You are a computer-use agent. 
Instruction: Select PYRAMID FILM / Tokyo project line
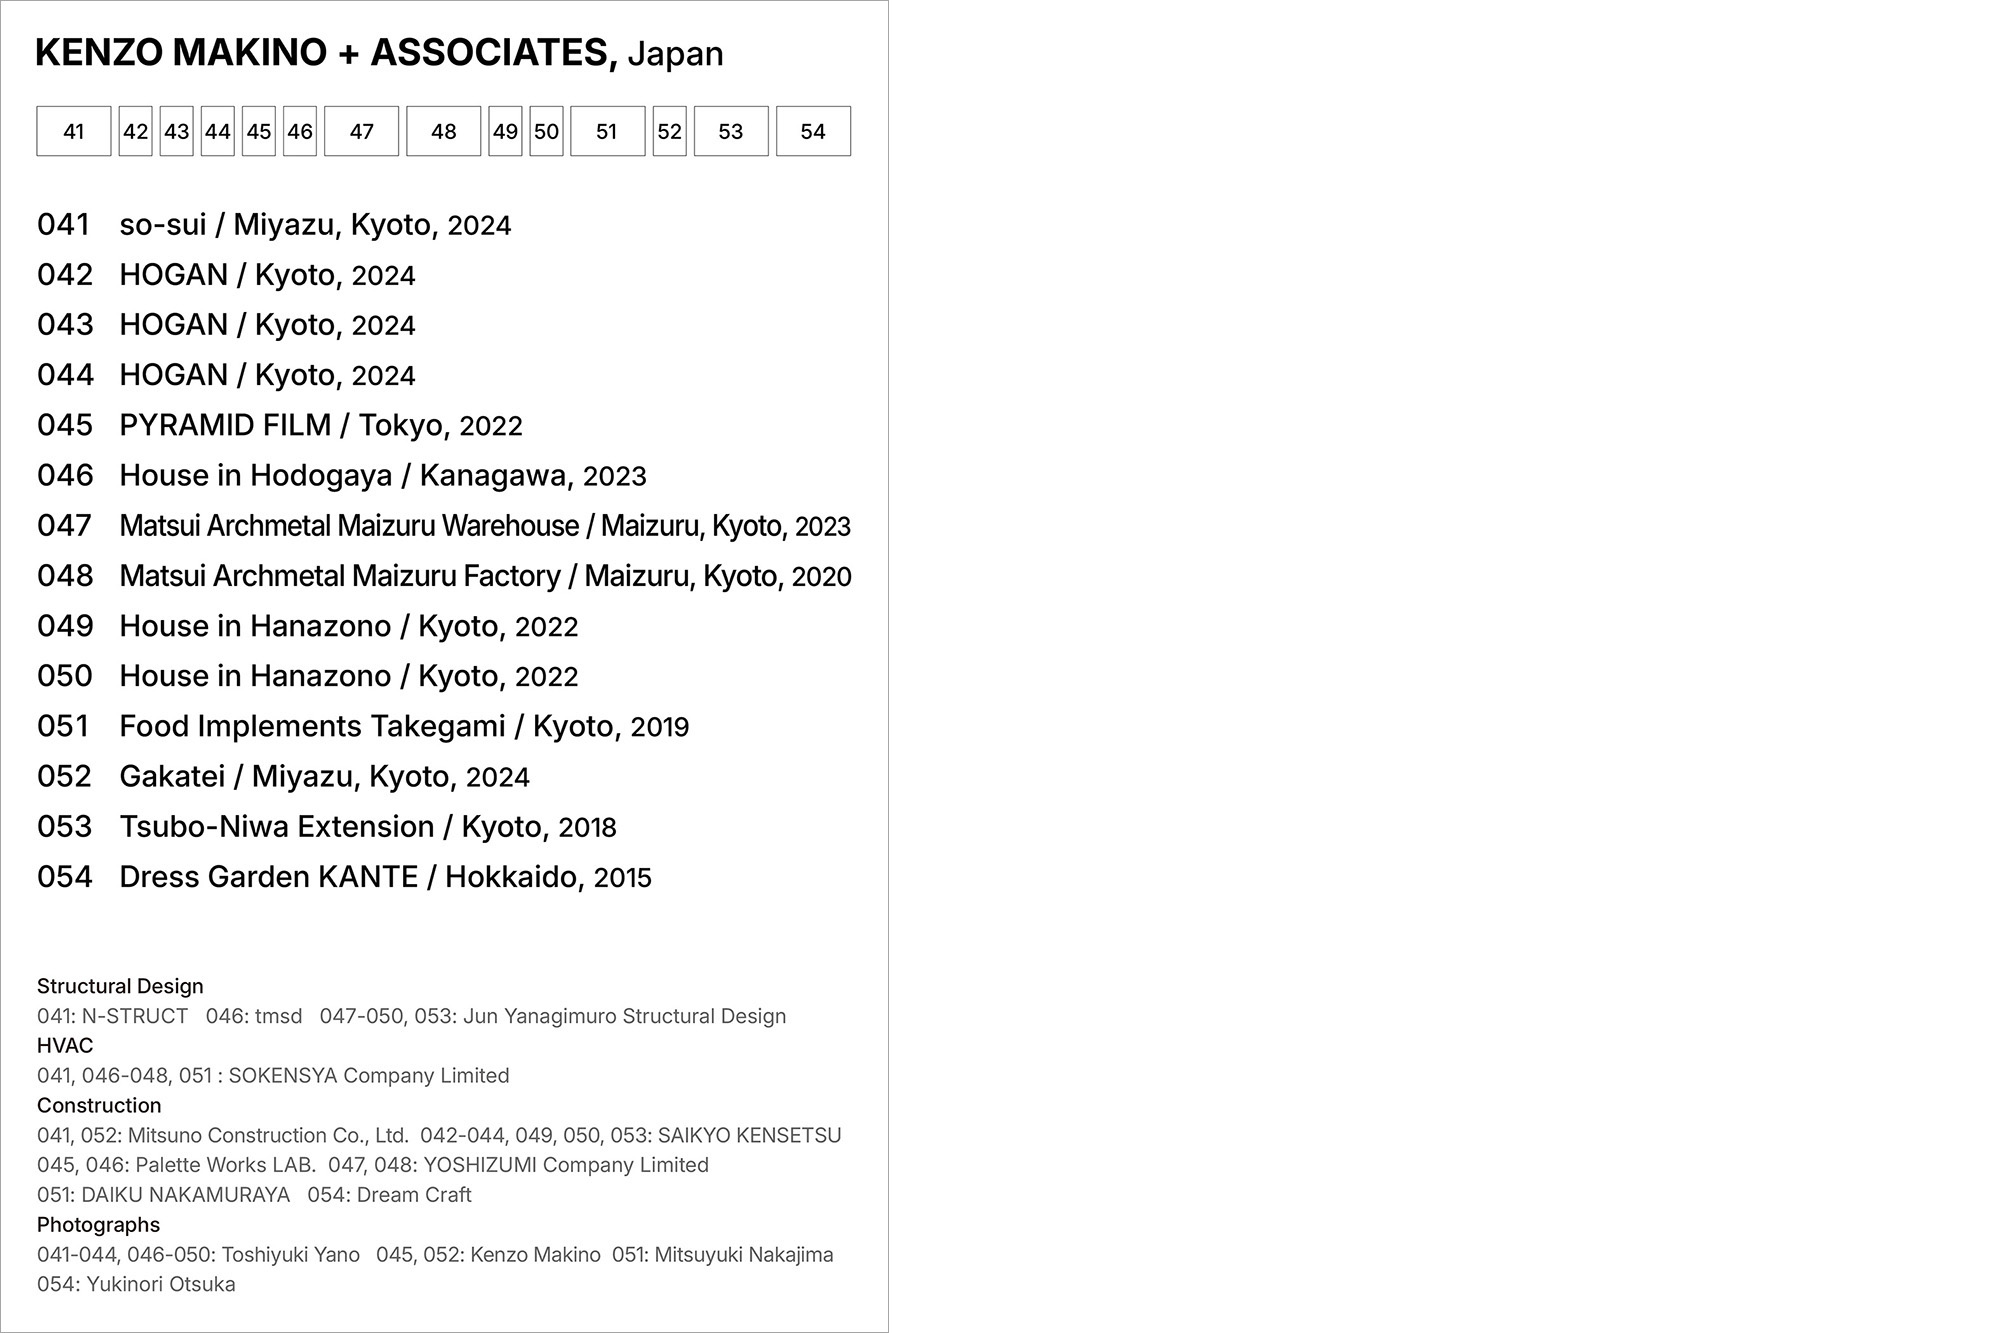tap(320, 426)
